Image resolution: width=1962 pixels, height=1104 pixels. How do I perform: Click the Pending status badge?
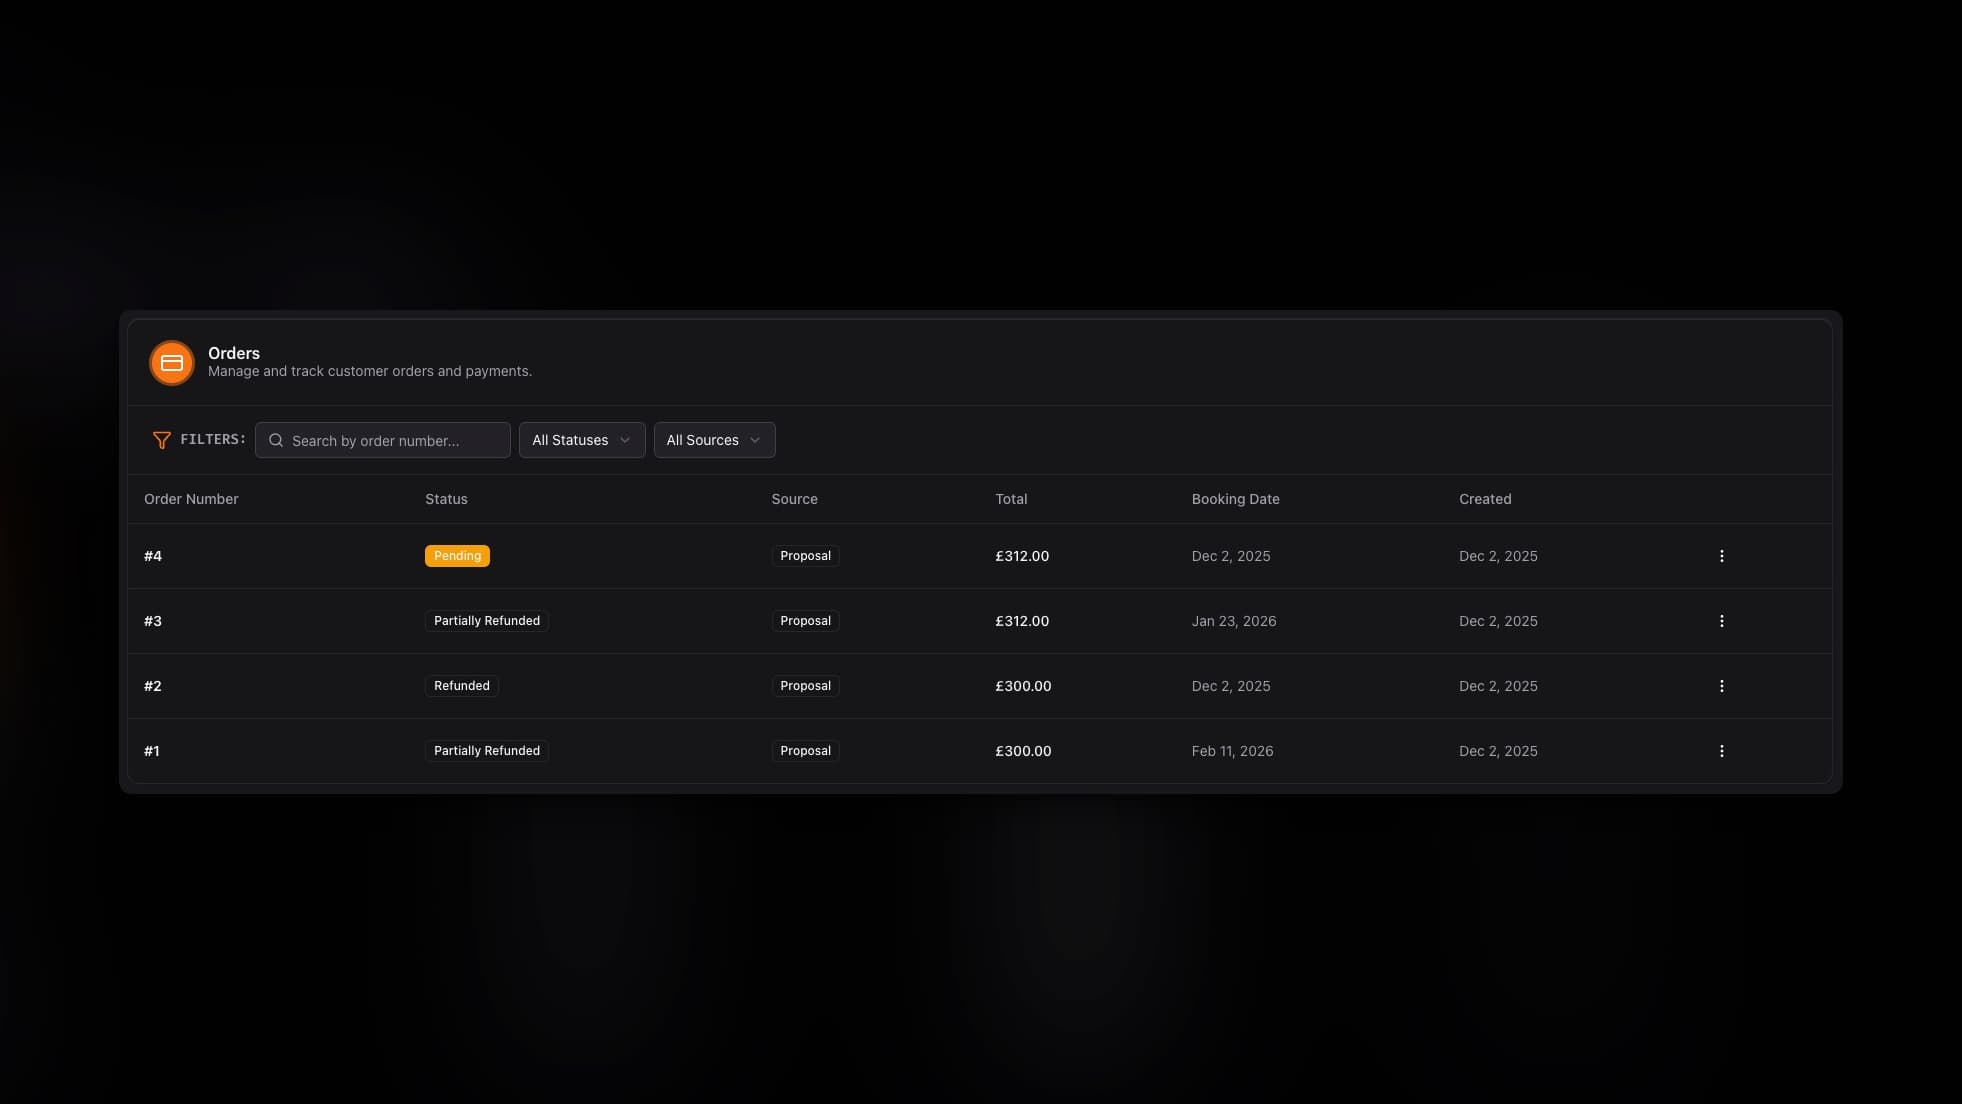pos(457,556)
